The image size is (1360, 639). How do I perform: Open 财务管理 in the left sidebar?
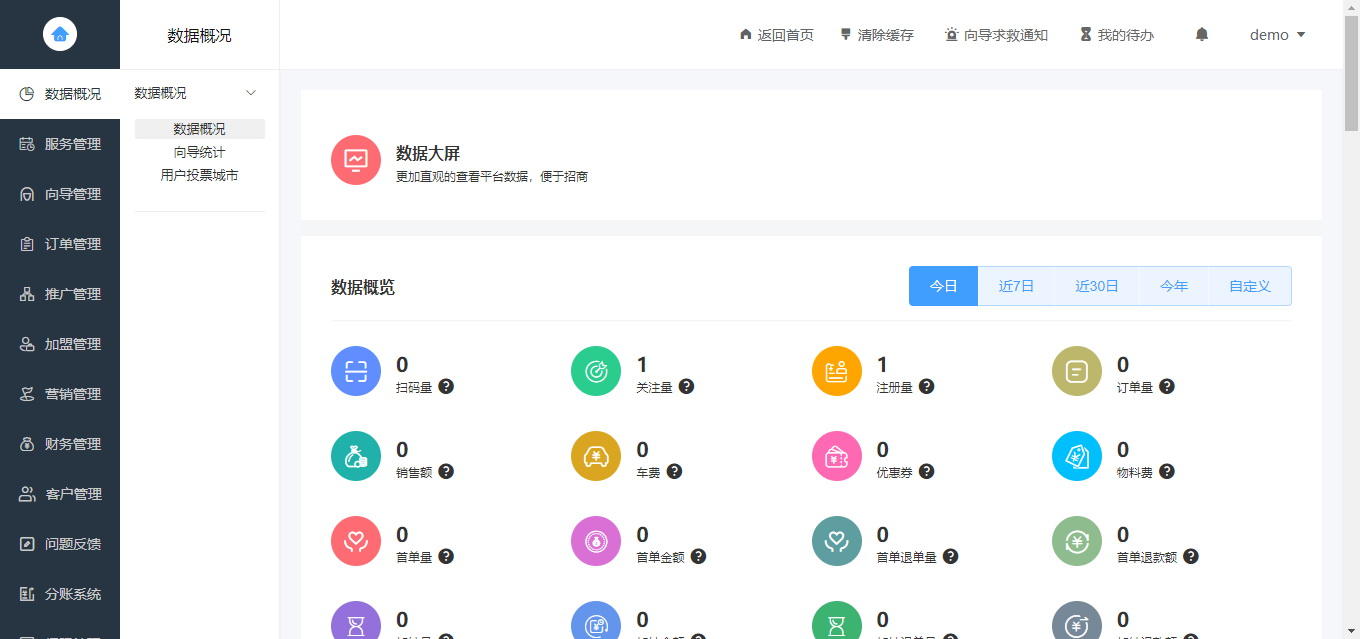(x=60, y=444)
